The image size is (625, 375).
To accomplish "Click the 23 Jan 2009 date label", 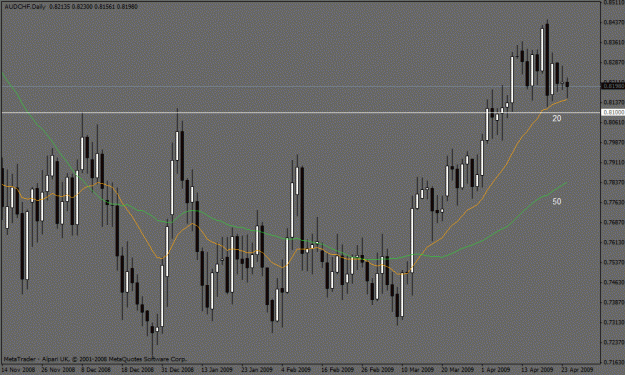I will [257, 369].
